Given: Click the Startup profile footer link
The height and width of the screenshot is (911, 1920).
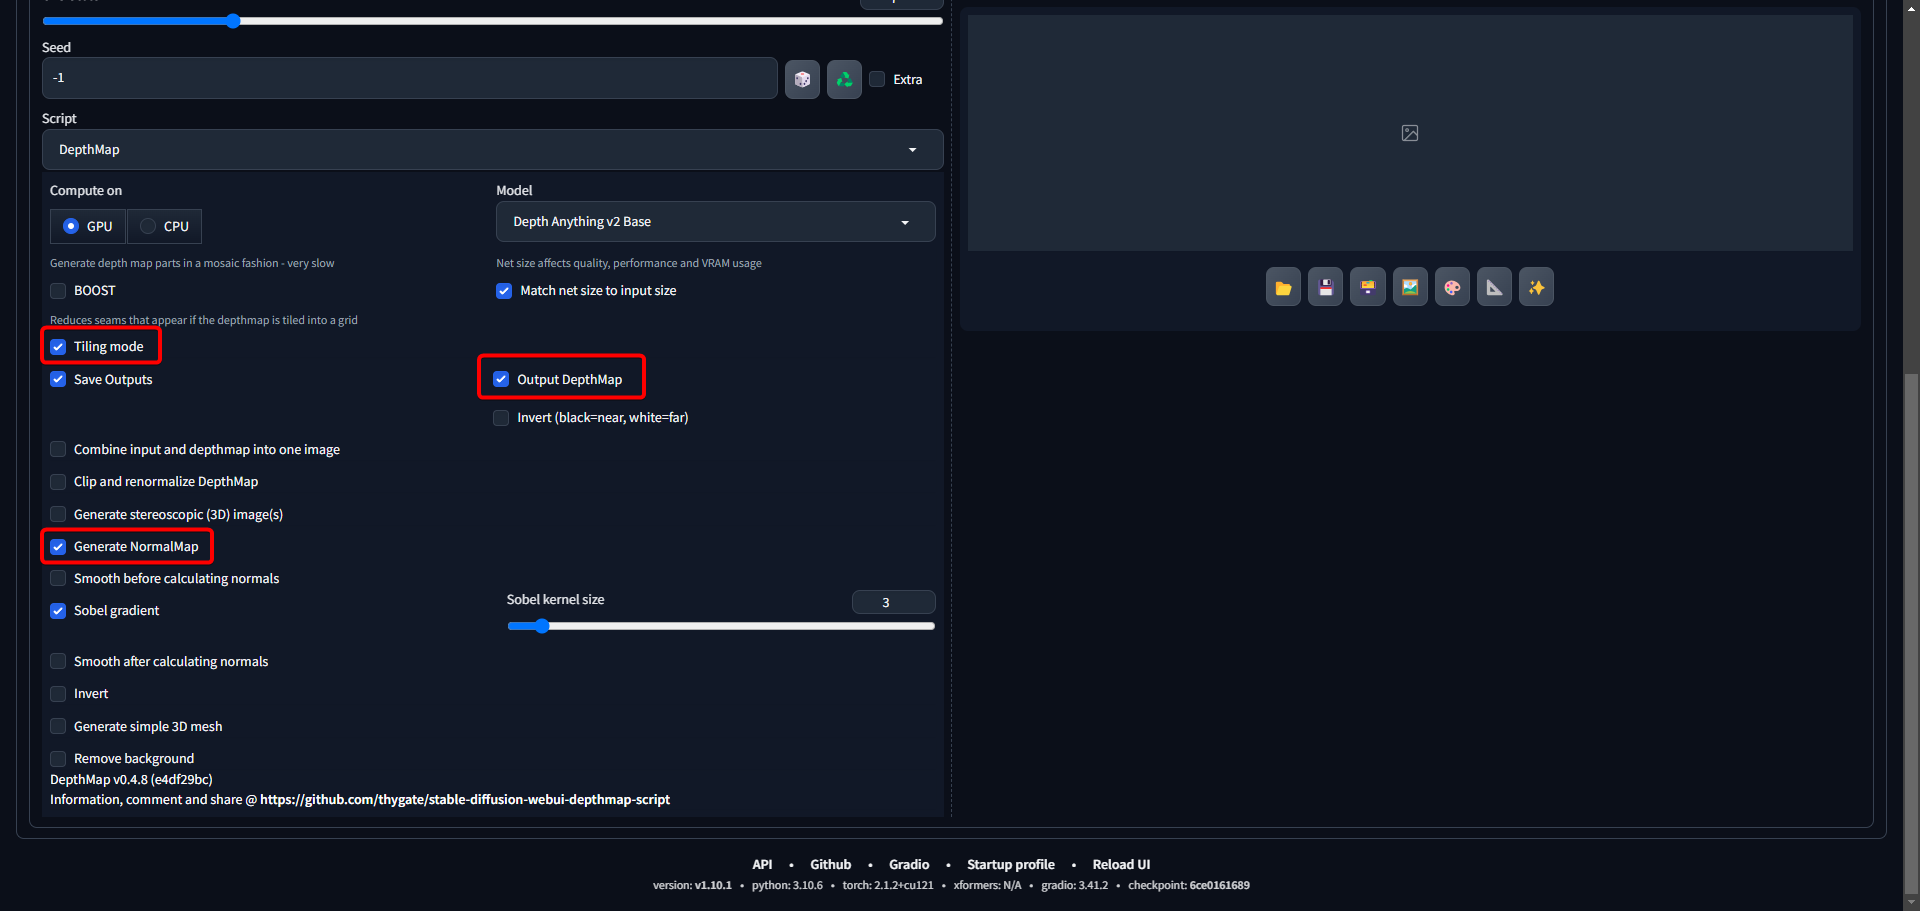Looking at the screenshot, I should point(1010,865).
